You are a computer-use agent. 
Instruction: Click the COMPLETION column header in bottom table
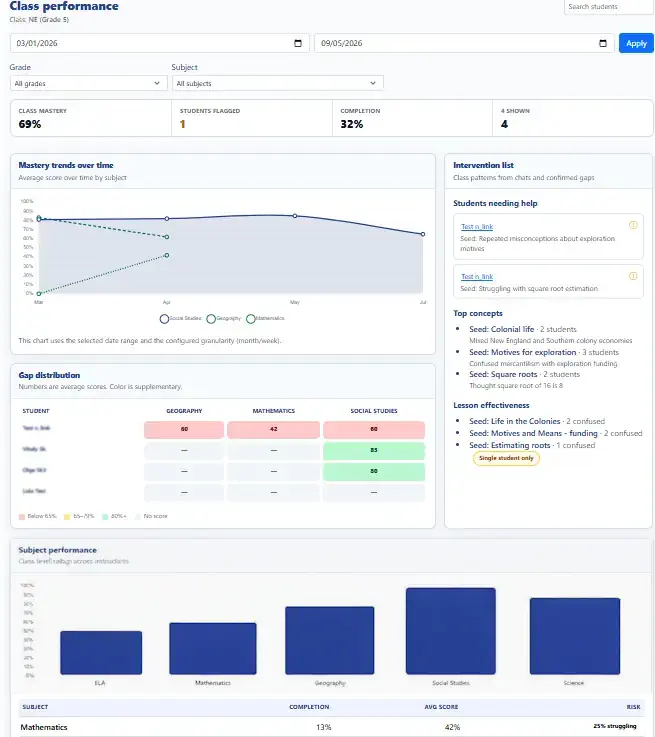point(309,707)
